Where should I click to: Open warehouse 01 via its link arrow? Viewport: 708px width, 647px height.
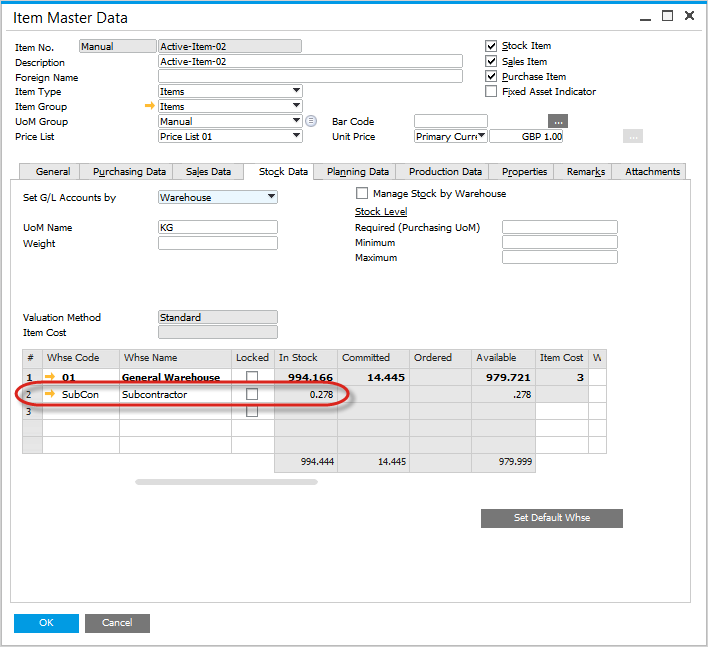(51, 378)
